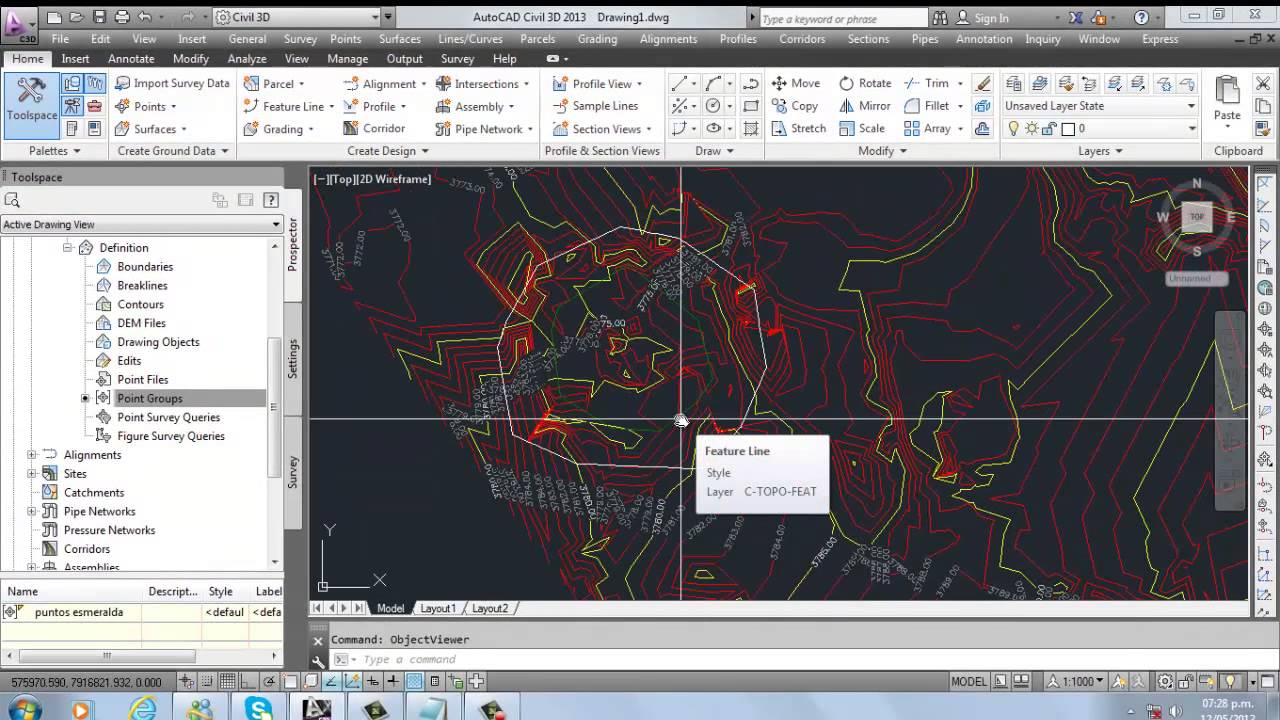Open the Survey vertical tab
1280x720 pixels.
[293, 472]
